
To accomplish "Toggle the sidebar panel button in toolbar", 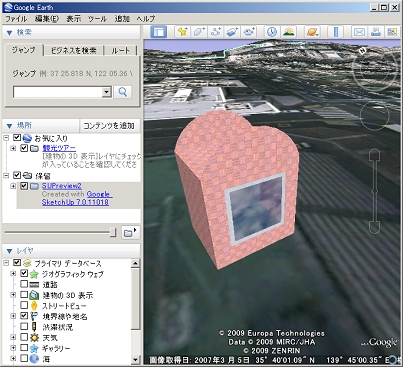I will coord(159,32).
